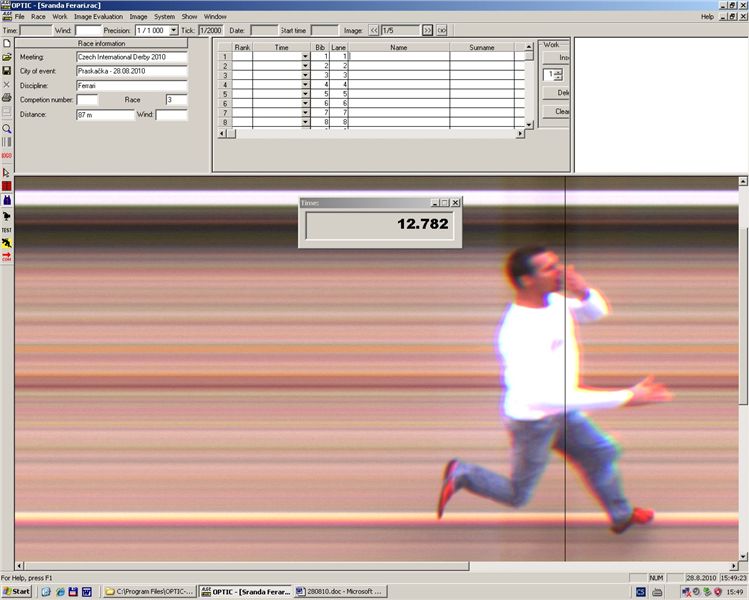
Task: Click the Delete button in Work panel
Action: click(556, 93)
